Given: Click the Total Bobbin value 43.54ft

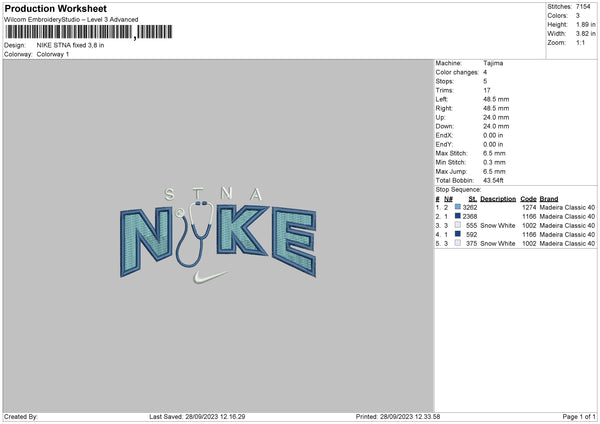Looking at the screenshot, I should point(493,180).
